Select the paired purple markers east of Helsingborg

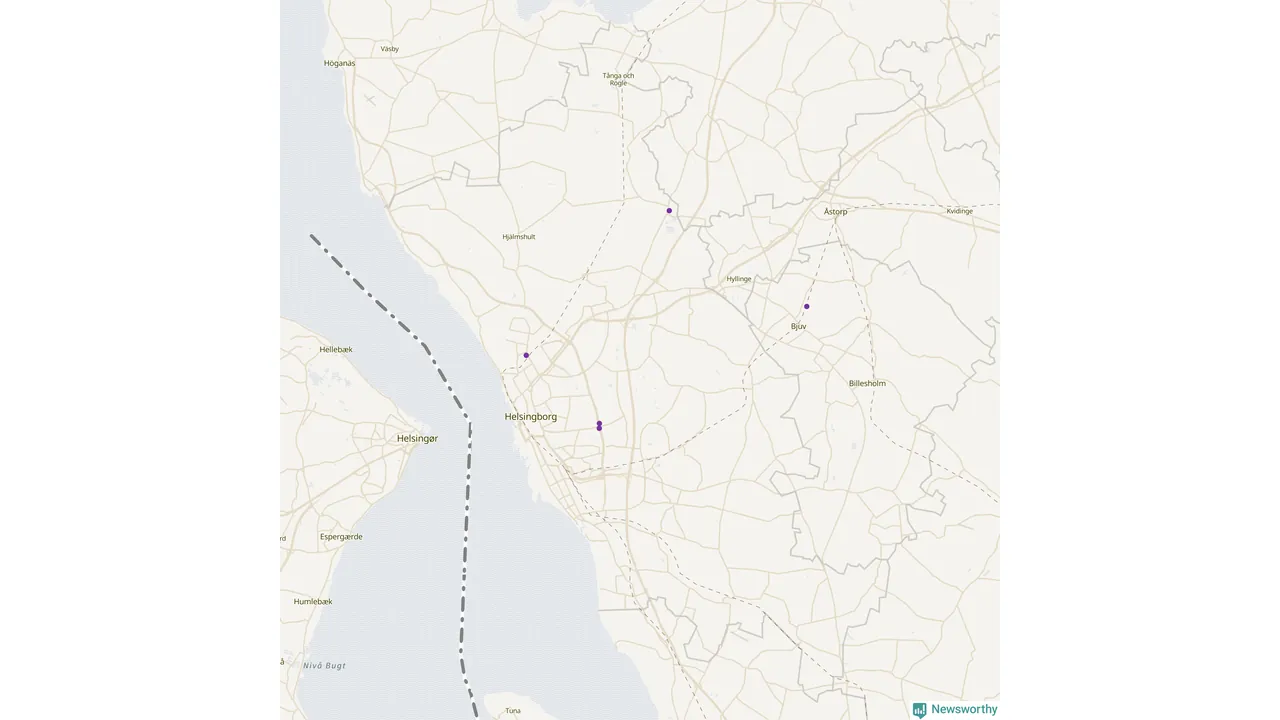point(599,426)
